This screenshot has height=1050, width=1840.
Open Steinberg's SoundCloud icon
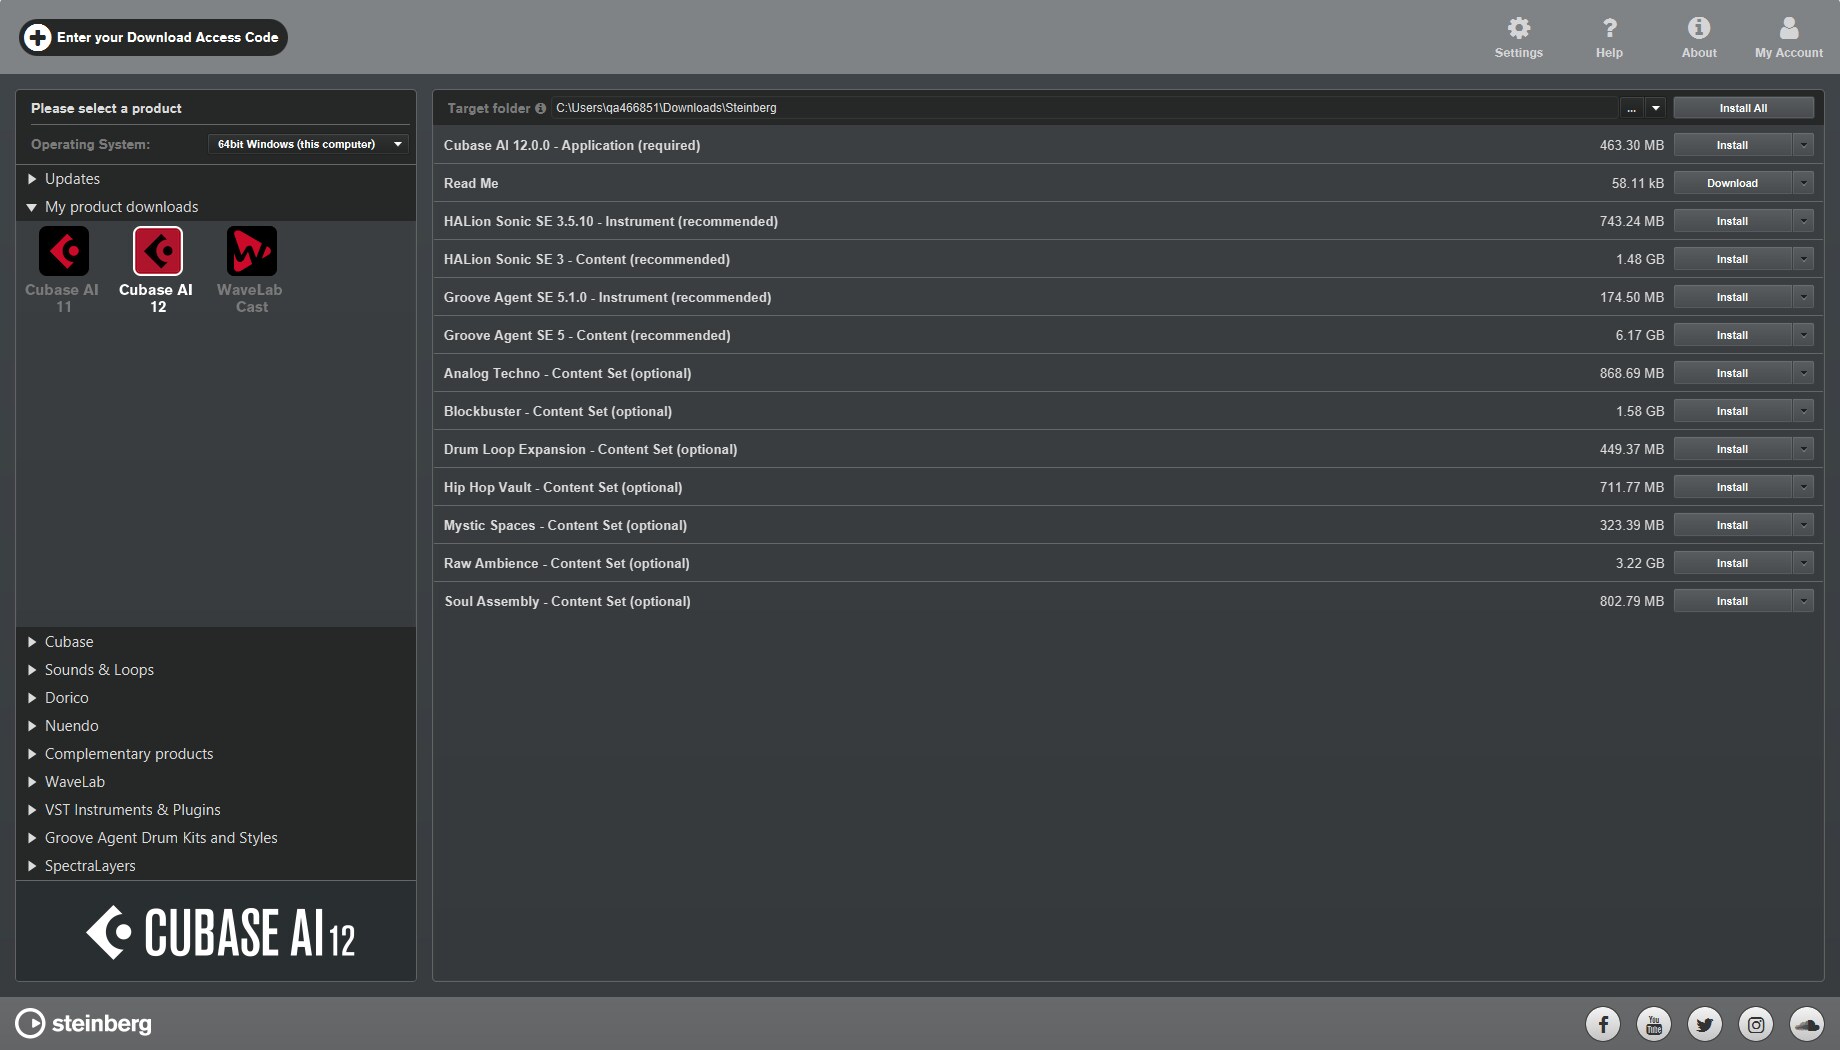1806,1023
